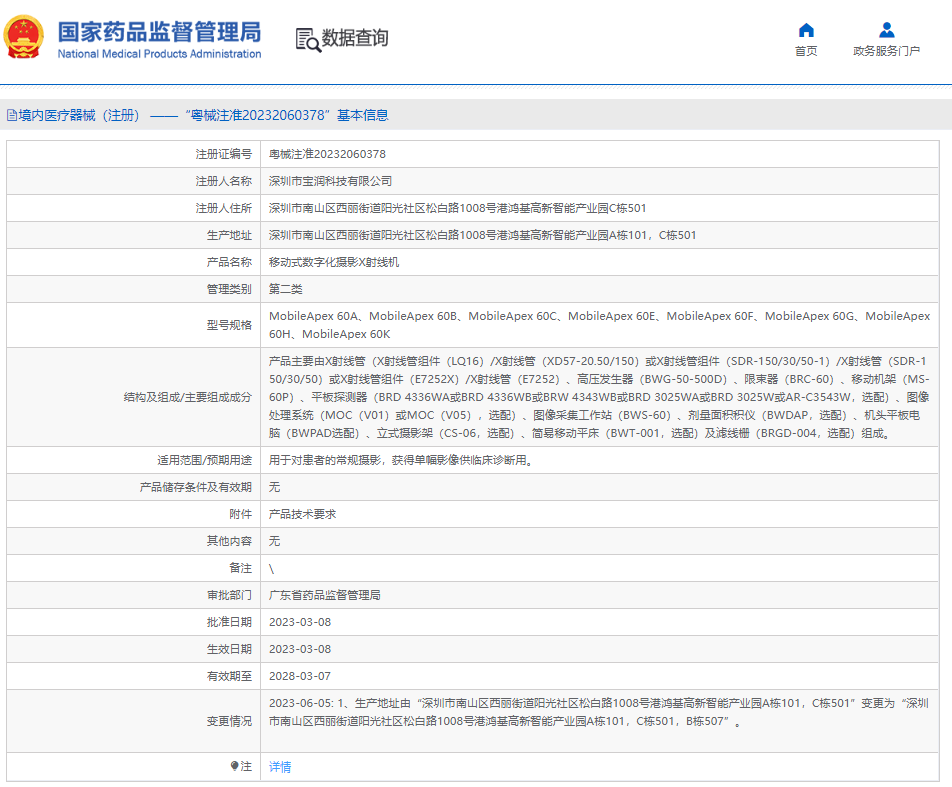Click the 注册证编号 row label
The height and width of the screenshot is (787, 952).
pos(223,154)
